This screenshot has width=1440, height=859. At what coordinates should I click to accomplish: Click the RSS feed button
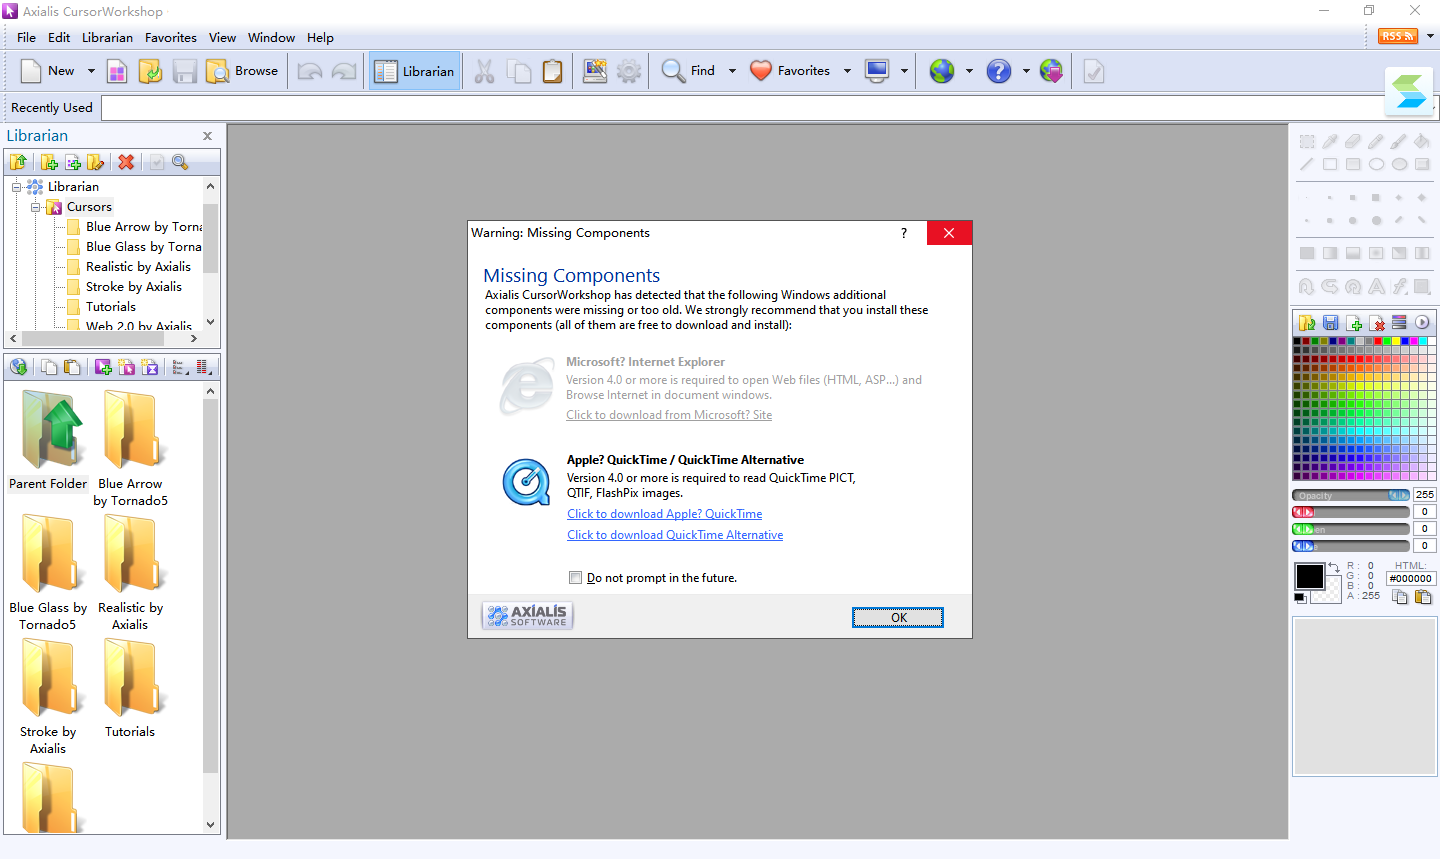point(1398,36)
